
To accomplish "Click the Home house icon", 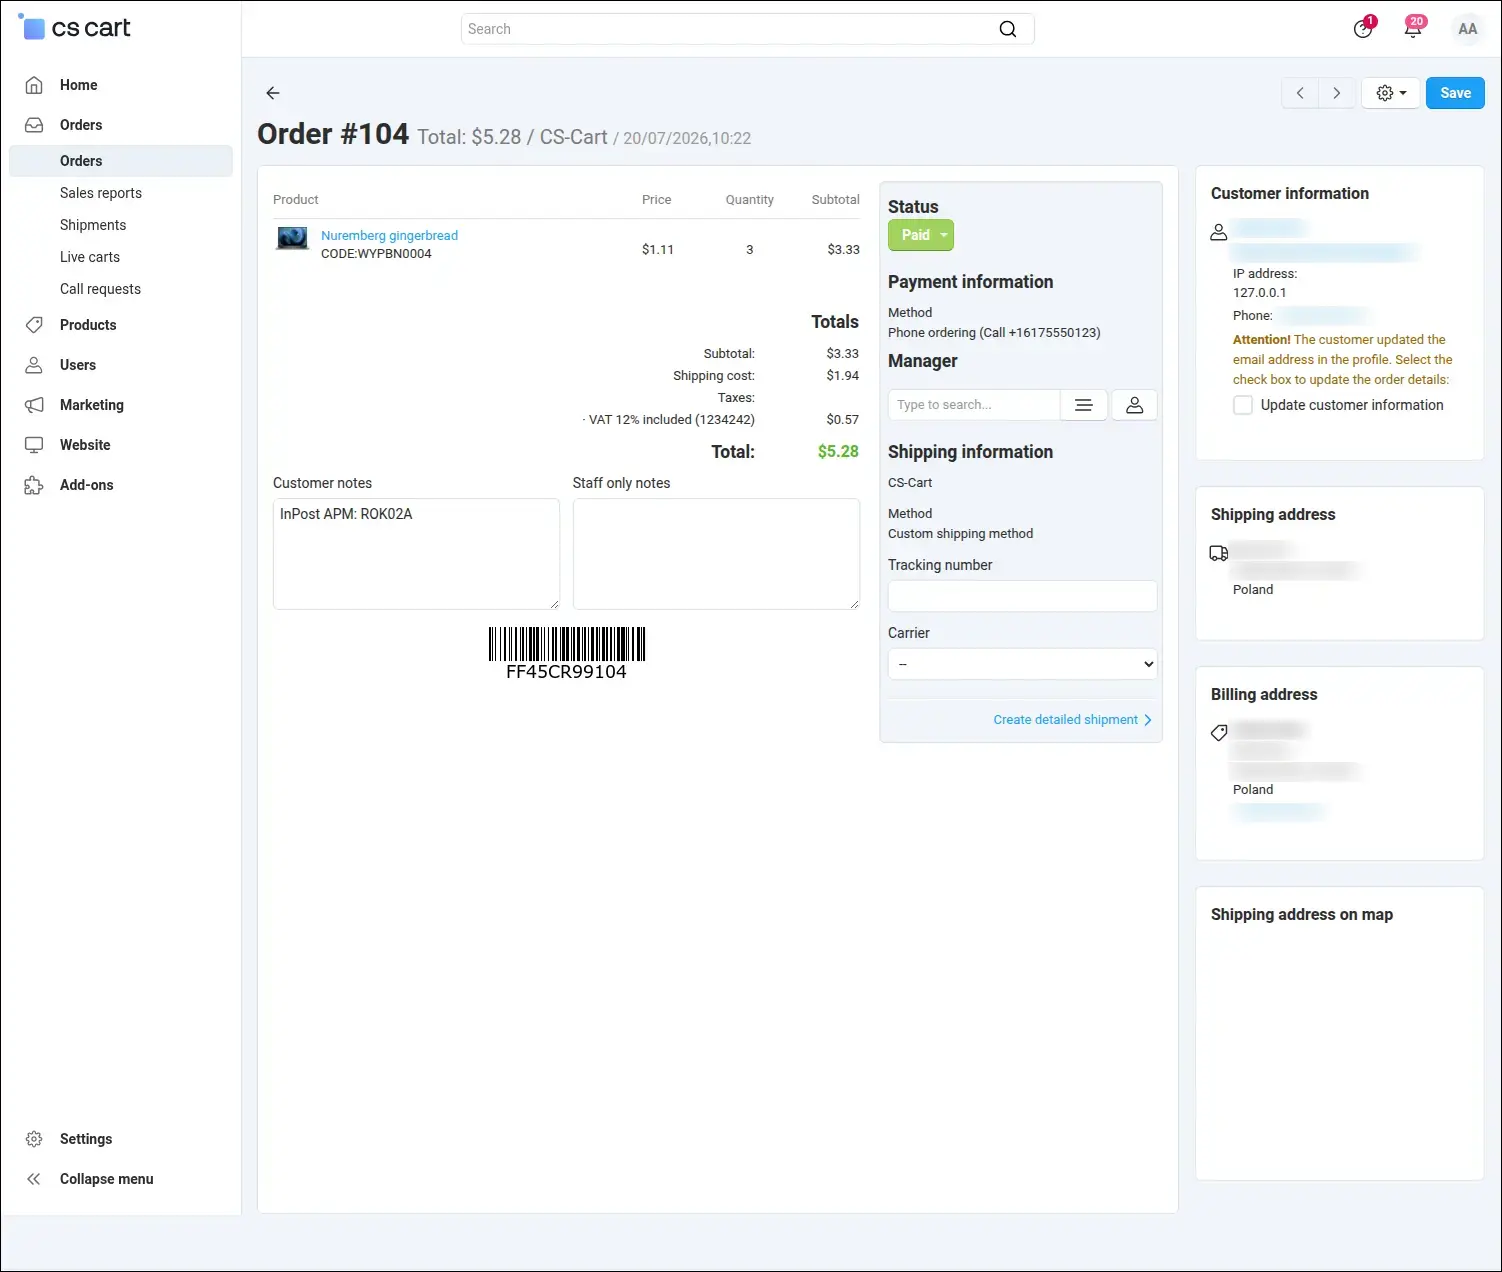I will [x=34, y=85].
